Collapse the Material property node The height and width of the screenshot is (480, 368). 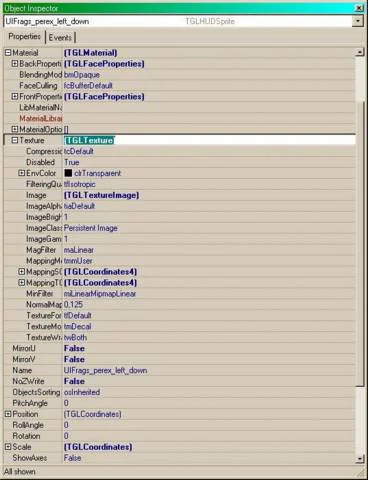(x=8, y=53)
